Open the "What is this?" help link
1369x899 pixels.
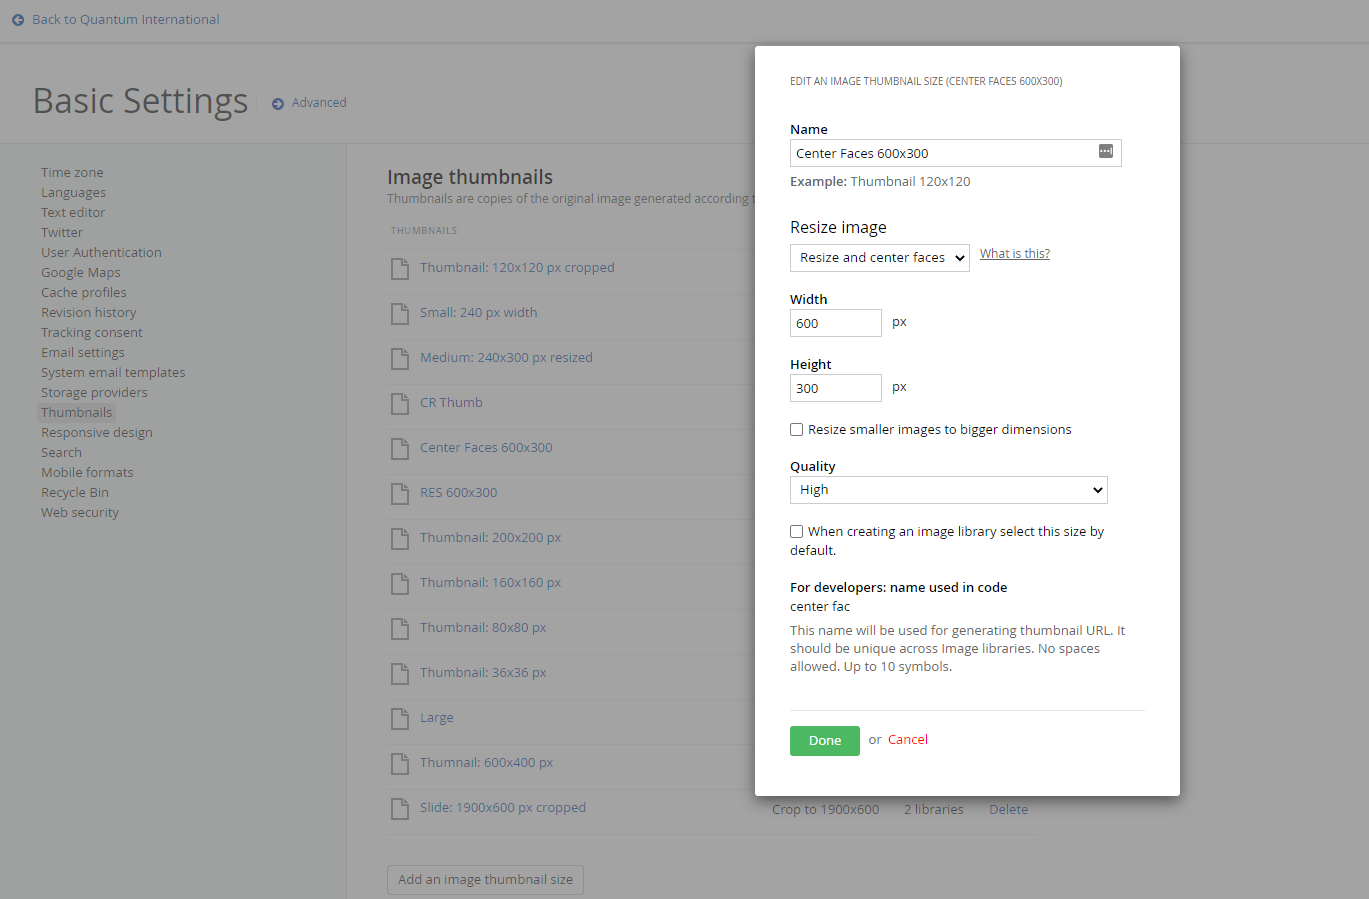coord(1014,253)
